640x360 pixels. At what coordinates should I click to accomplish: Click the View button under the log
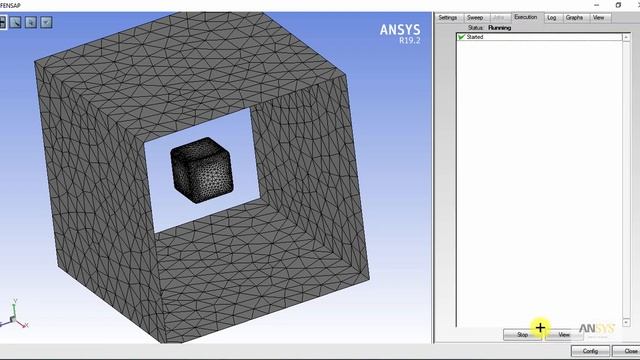click(x=564, y=335)
